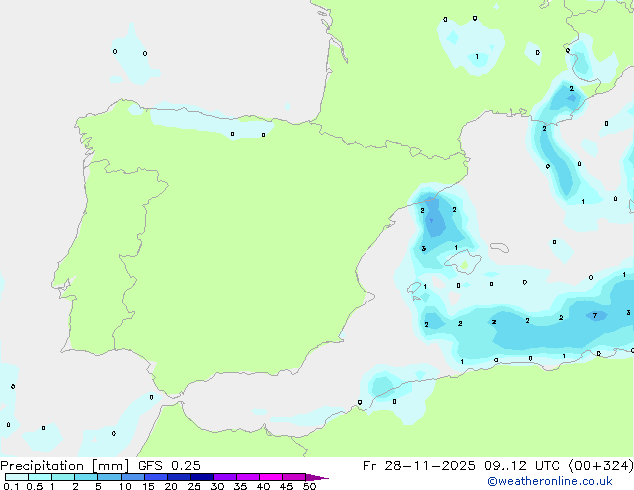Click the Mallorca island outline
The height and width of the screenshot is (490, 634).
point(463,261)
